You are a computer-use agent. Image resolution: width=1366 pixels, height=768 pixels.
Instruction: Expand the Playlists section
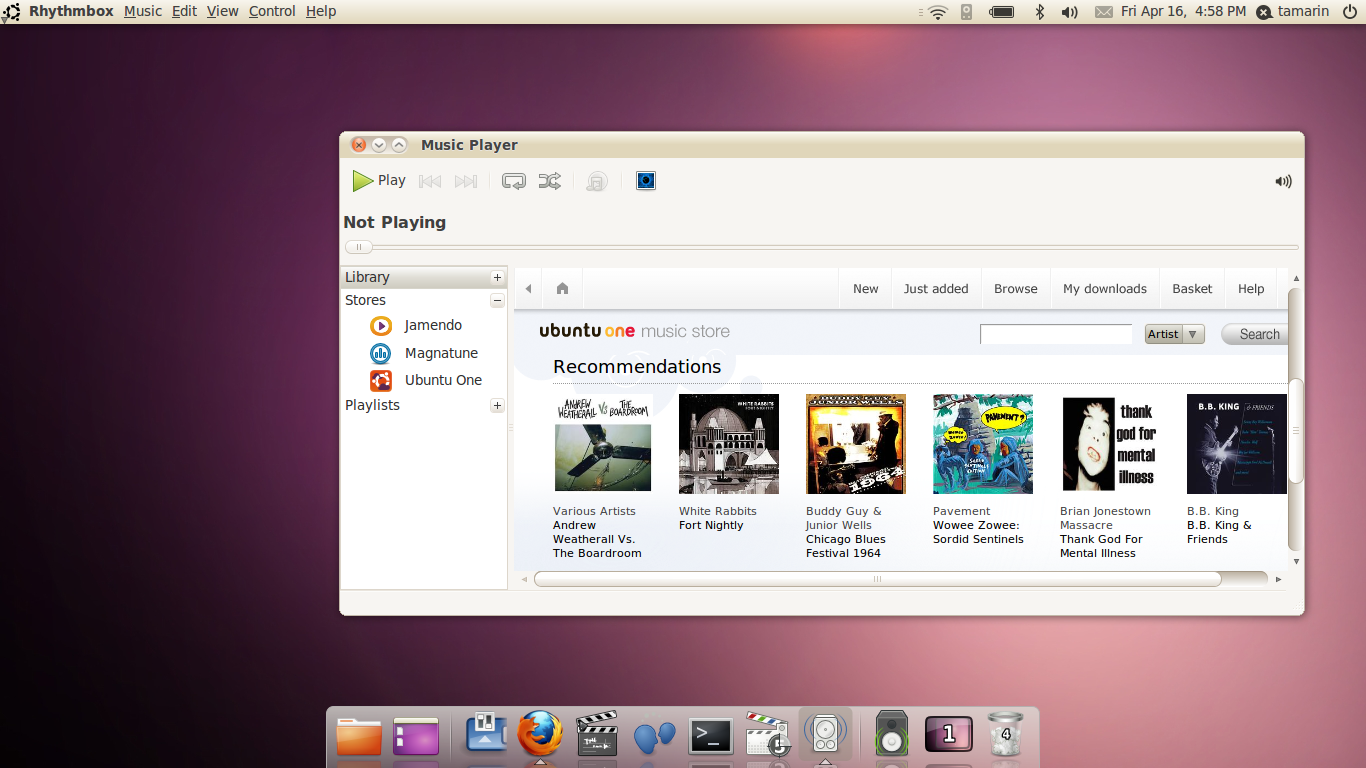tap(497, 405)
